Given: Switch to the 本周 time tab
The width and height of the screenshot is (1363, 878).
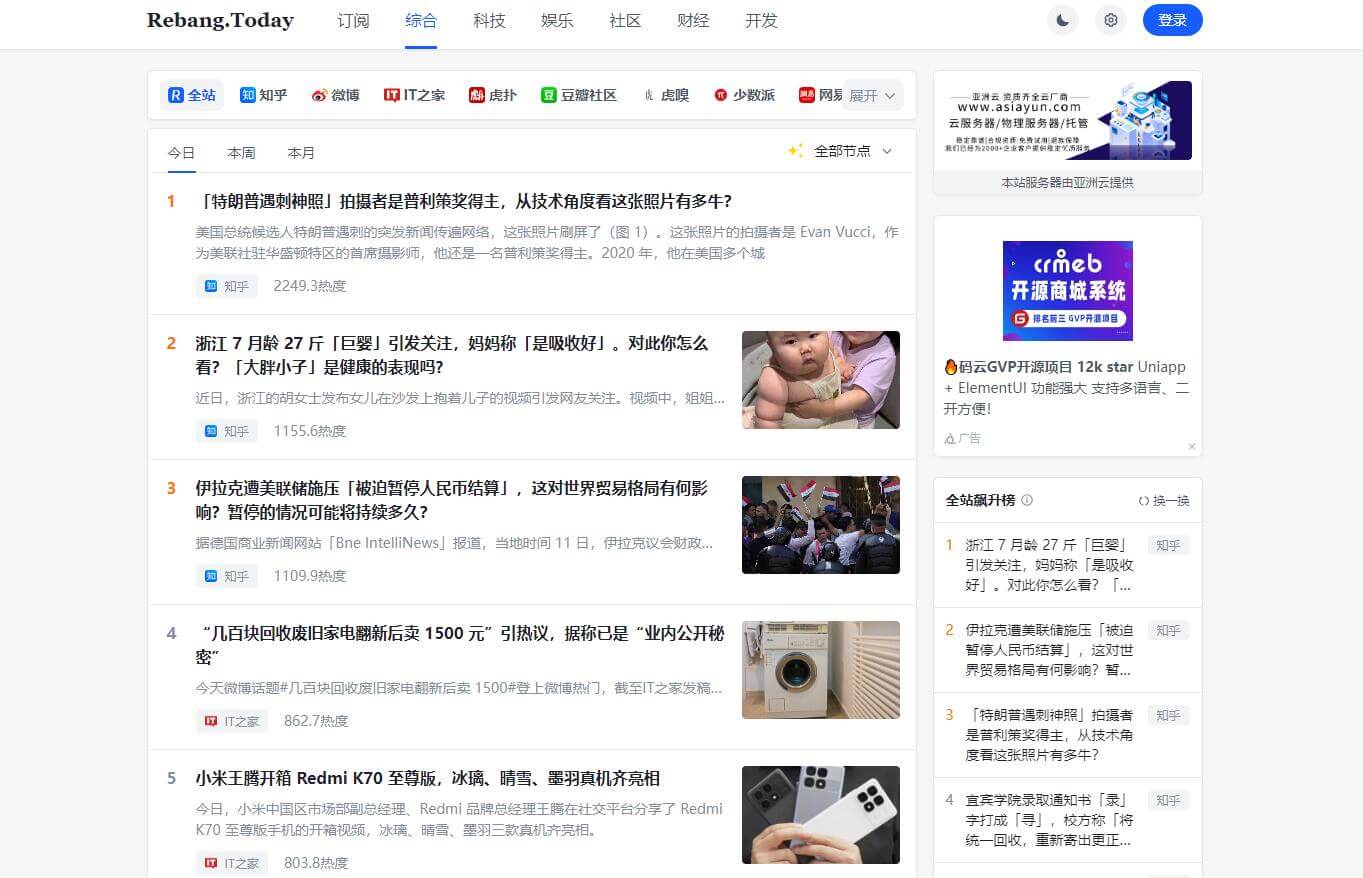Looking at the screenshot, I should [240, 152].
